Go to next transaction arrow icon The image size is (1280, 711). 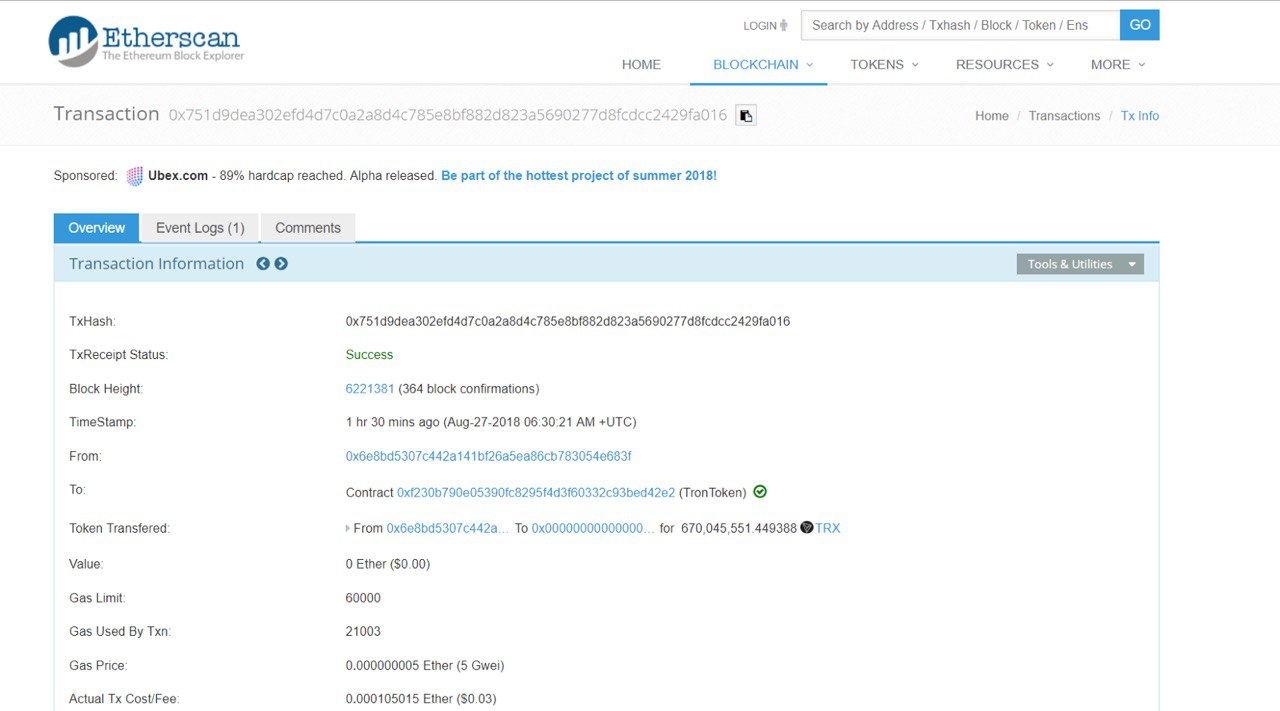[x=281, y=264]
